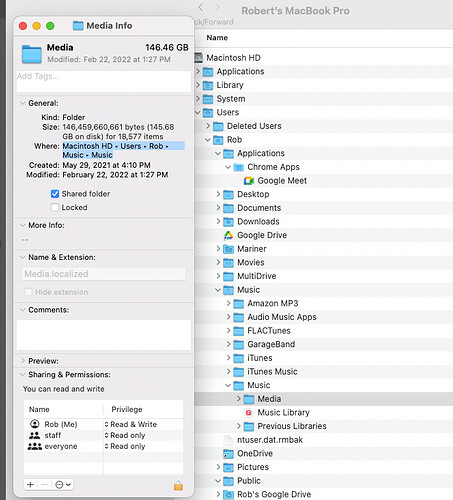453x500 pixels.
Task: Select the iTunes folder row
Action: click(x=323, y=358)
